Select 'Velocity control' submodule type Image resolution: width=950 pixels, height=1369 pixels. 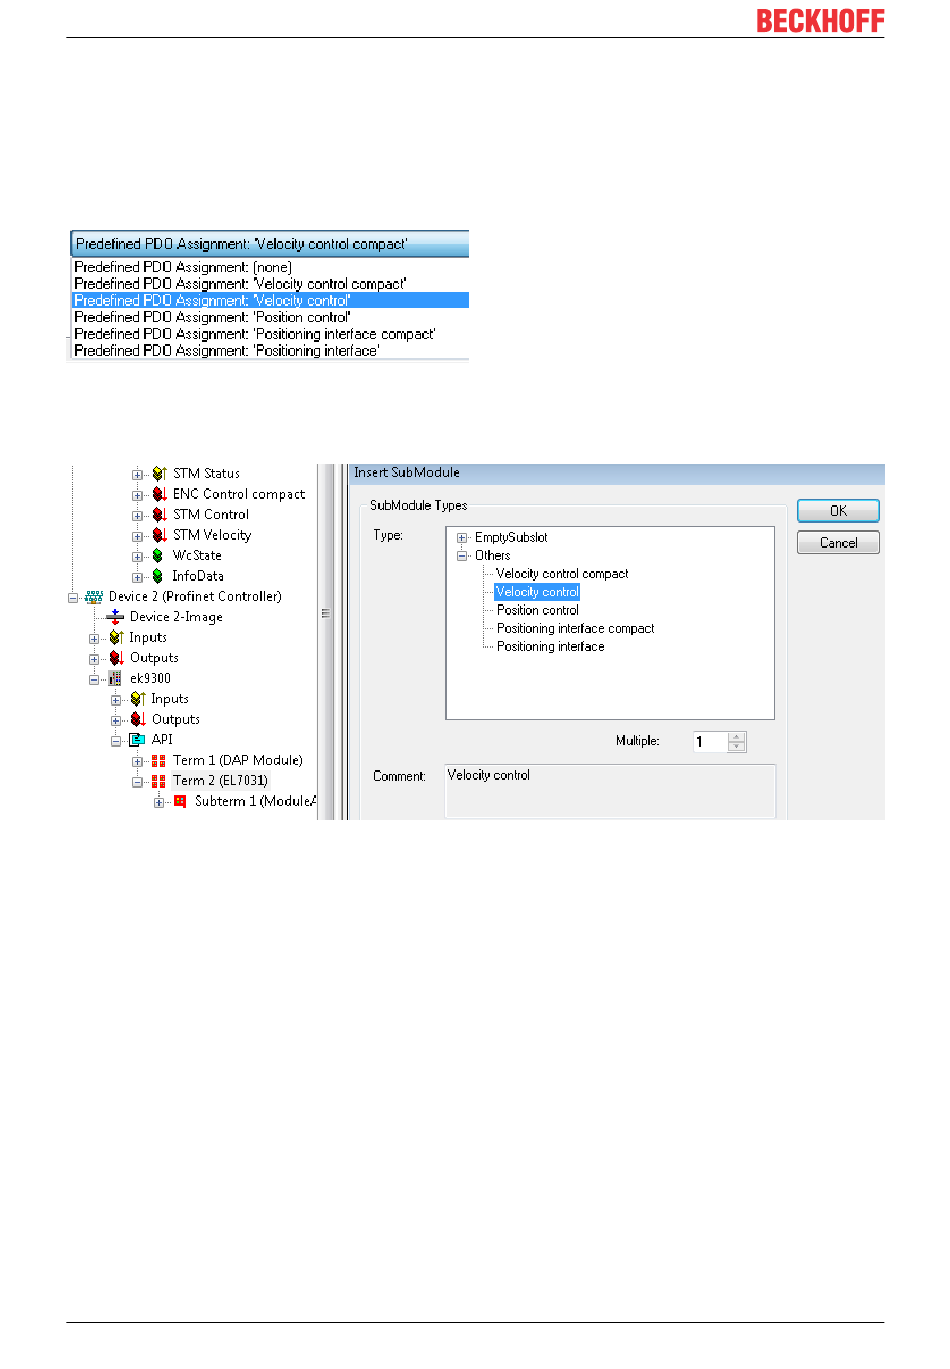(x=537, y=592)
